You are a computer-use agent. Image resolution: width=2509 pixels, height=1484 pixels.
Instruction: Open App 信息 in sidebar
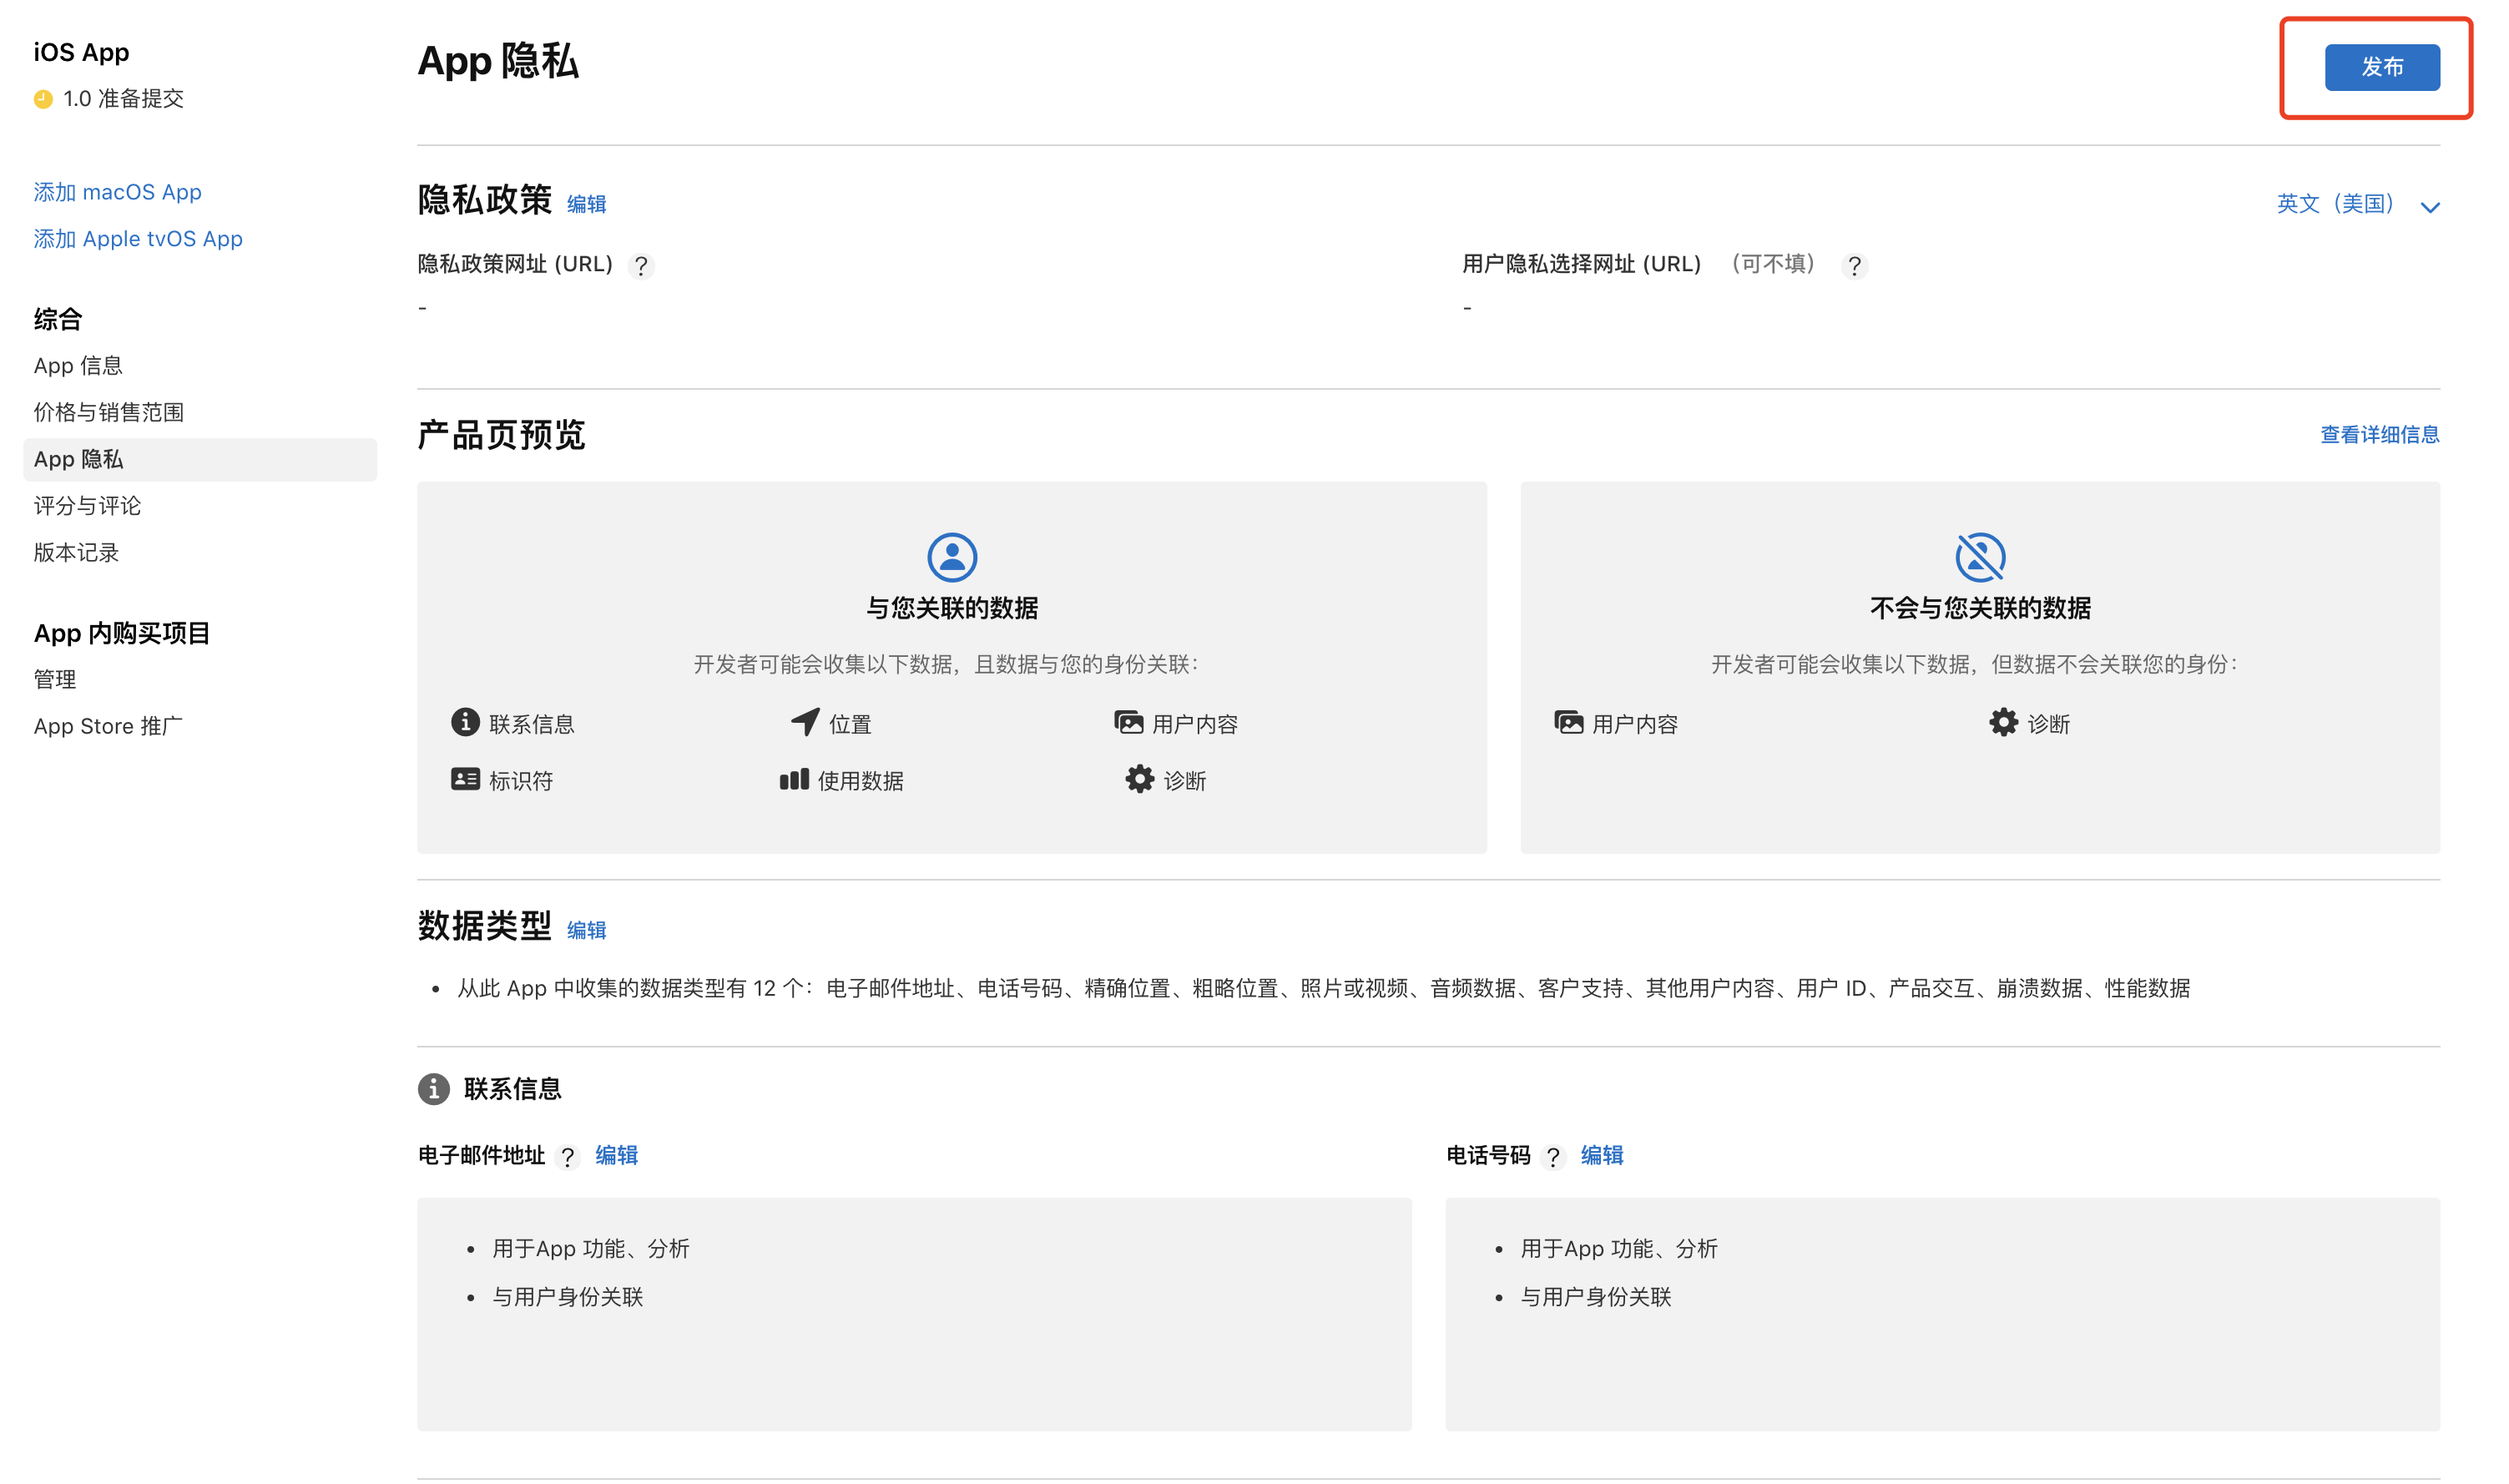[78, 366]
